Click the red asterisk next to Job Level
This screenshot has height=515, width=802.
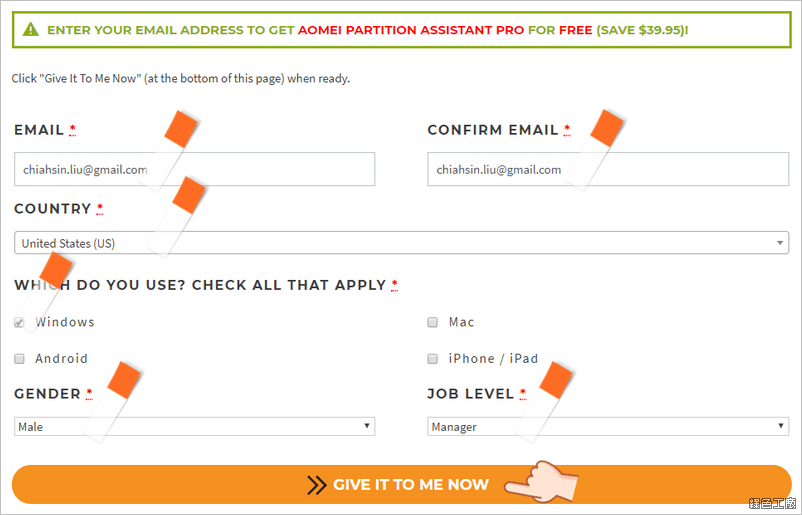[x=523, y=394]
